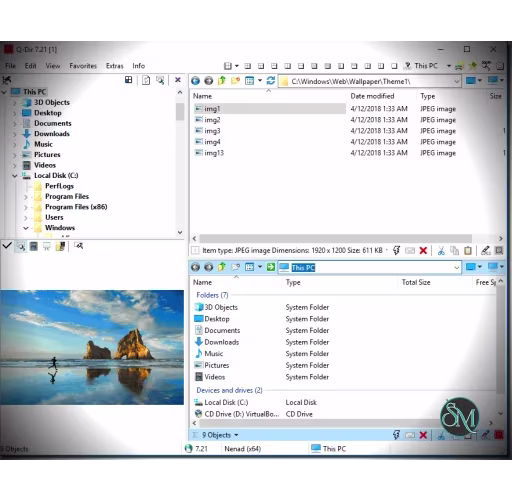Click the four-pane grid icon above the tree
The height and width of the screenshot is (500, 512).
129,80
